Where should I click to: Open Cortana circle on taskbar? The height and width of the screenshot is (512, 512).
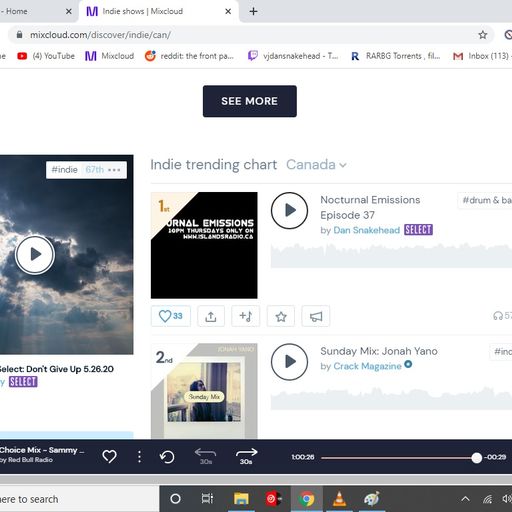[175, 499]
